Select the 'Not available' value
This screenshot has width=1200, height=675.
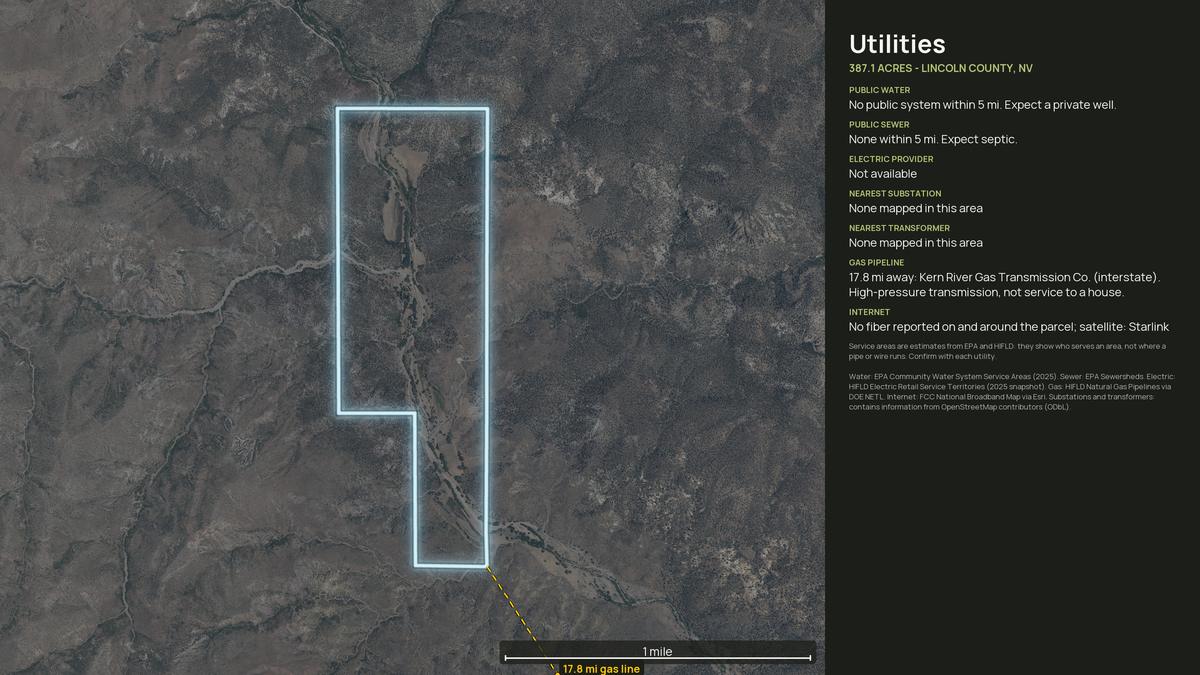[x=883, y=174]
